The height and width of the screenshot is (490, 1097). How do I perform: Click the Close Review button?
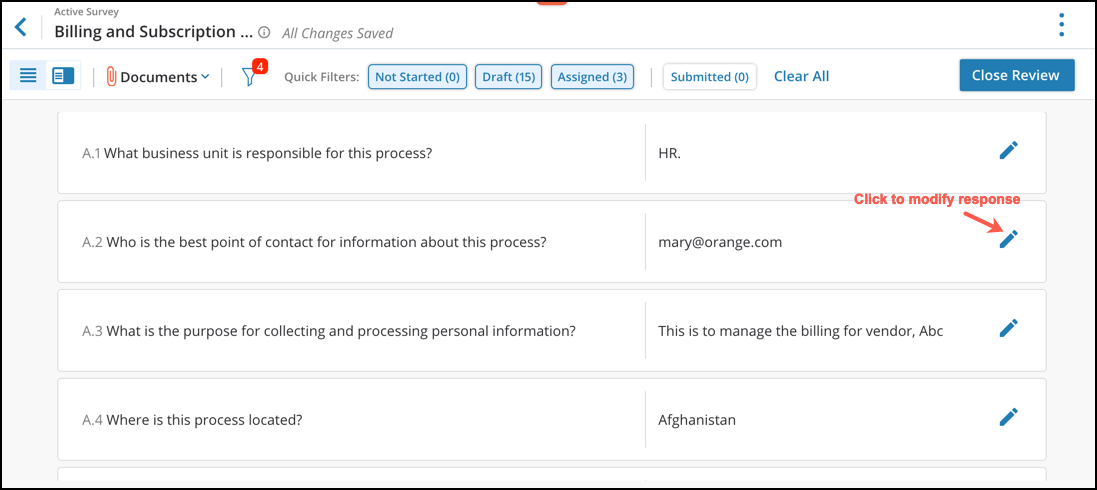pyautogui.click(x=1017, y=75)
